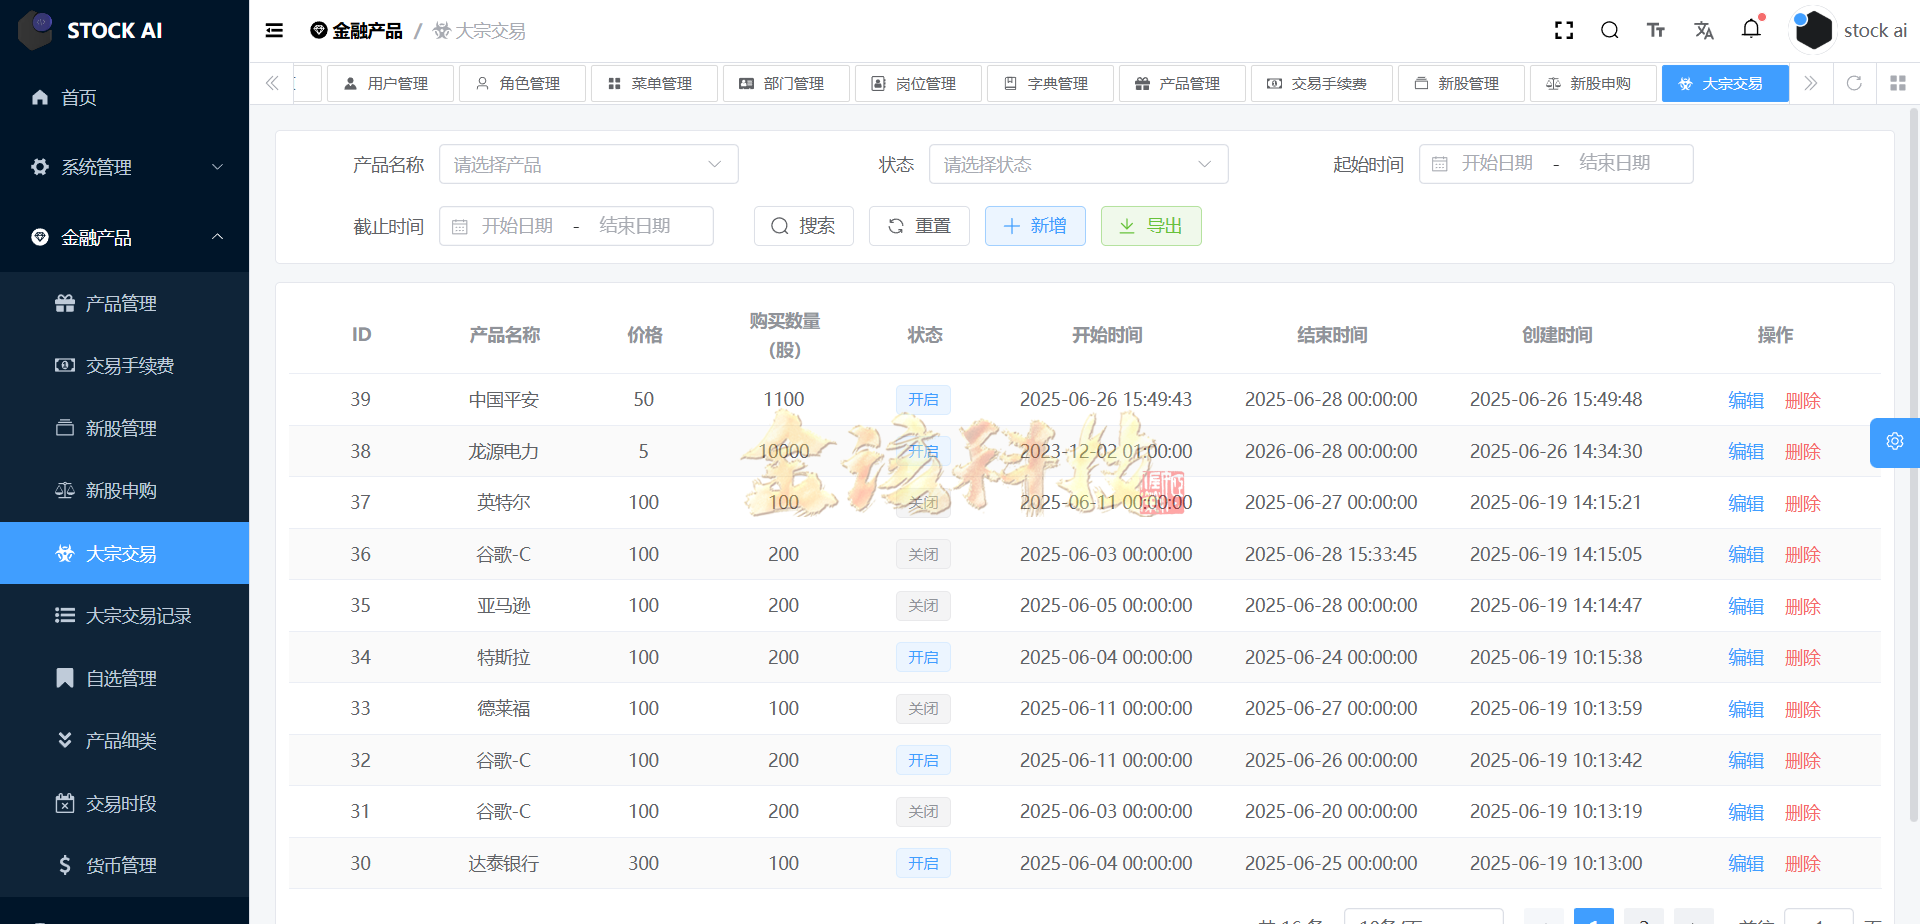Open 编辑 link for record ID 39
1920x924 pixels.
(1745, 399)
